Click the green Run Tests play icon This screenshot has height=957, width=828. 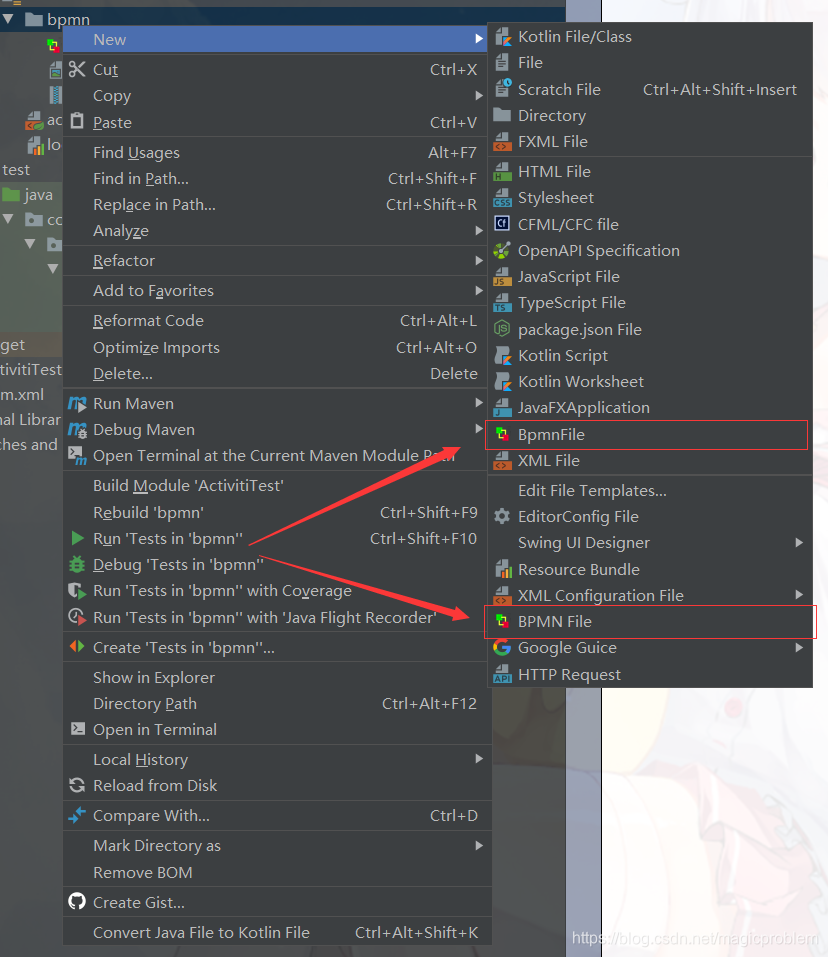(x=77, y=538)
